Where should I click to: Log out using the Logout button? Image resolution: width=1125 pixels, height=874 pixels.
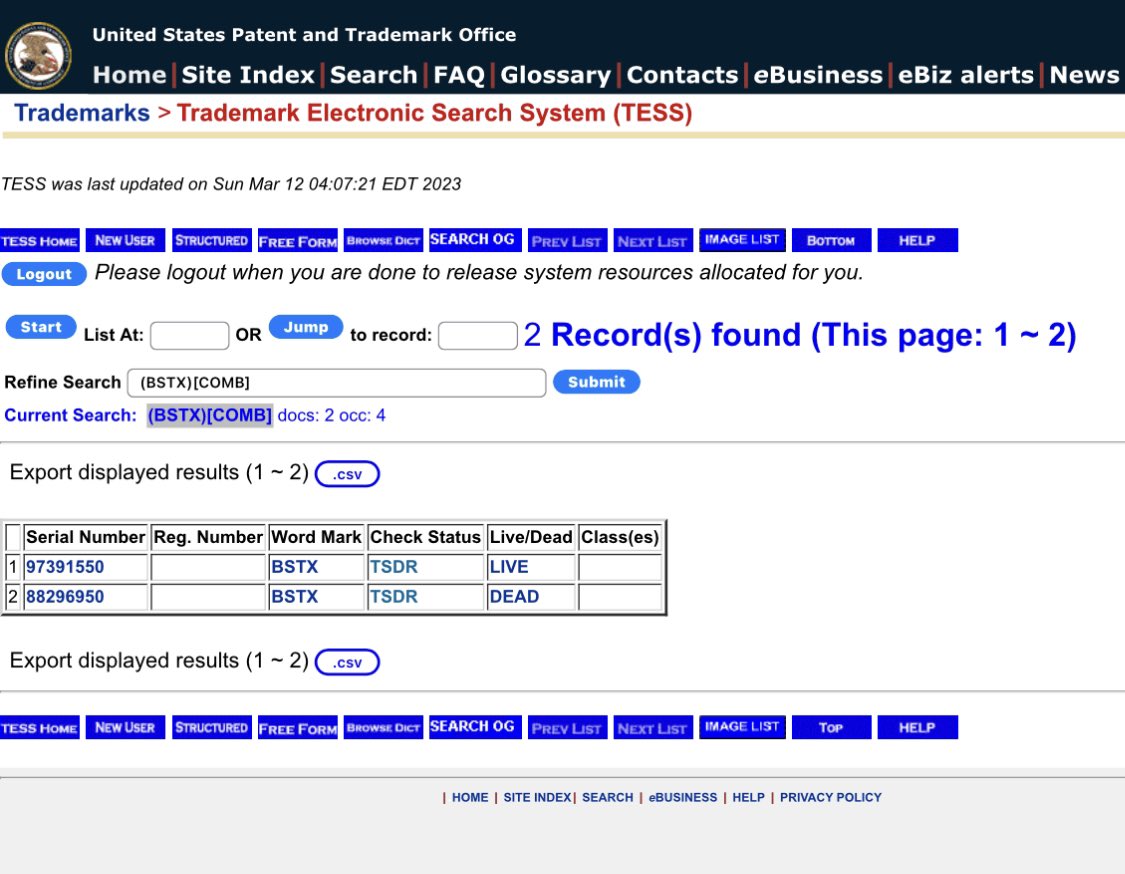(44, 274)
